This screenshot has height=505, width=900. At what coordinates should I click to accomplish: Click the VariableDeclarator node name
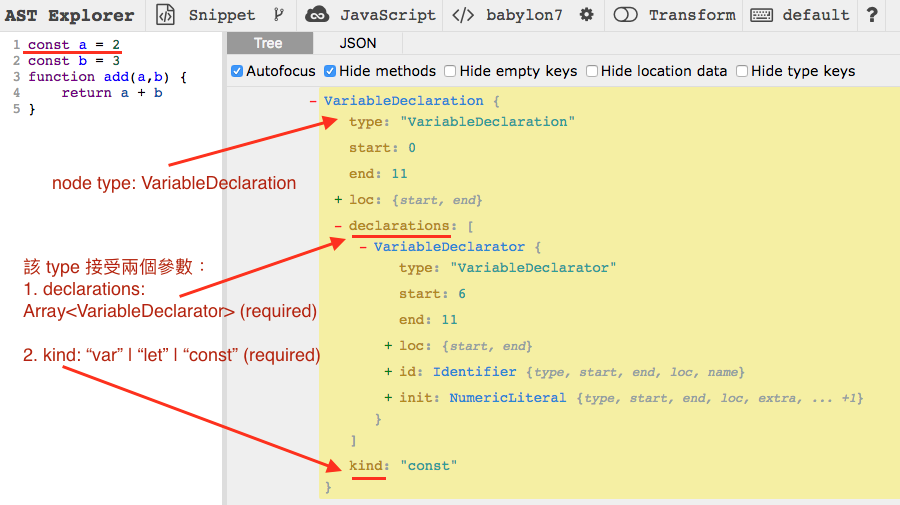(449, 247)
